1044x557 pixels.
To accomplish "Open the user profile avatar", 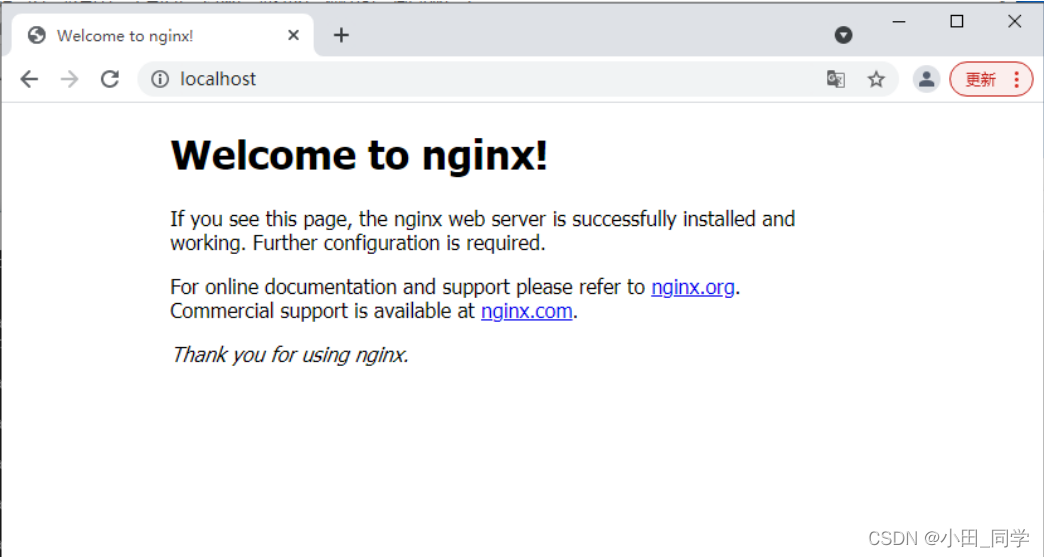I will pyautogui.click(x=926, y=79).
